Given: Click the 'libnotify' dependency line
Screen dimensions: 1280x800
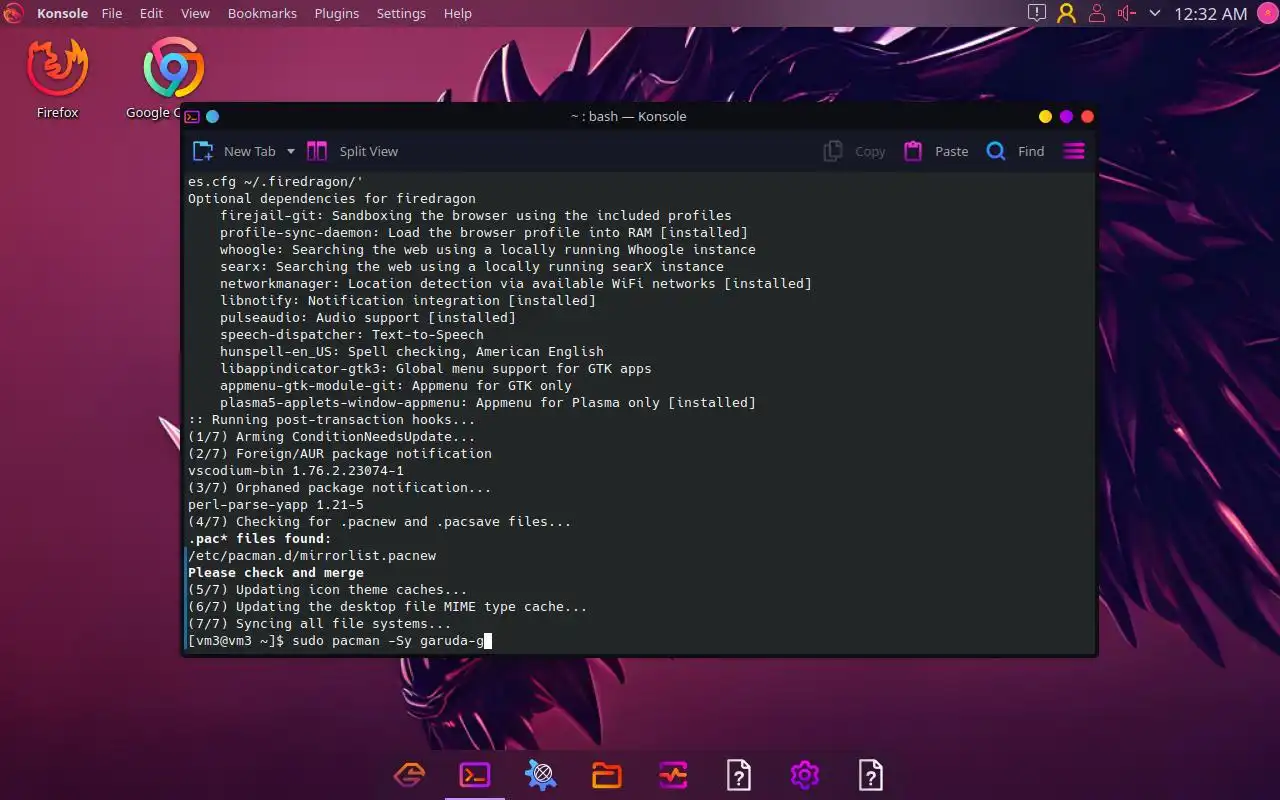Looking at the screenshot, I should 408,300.
